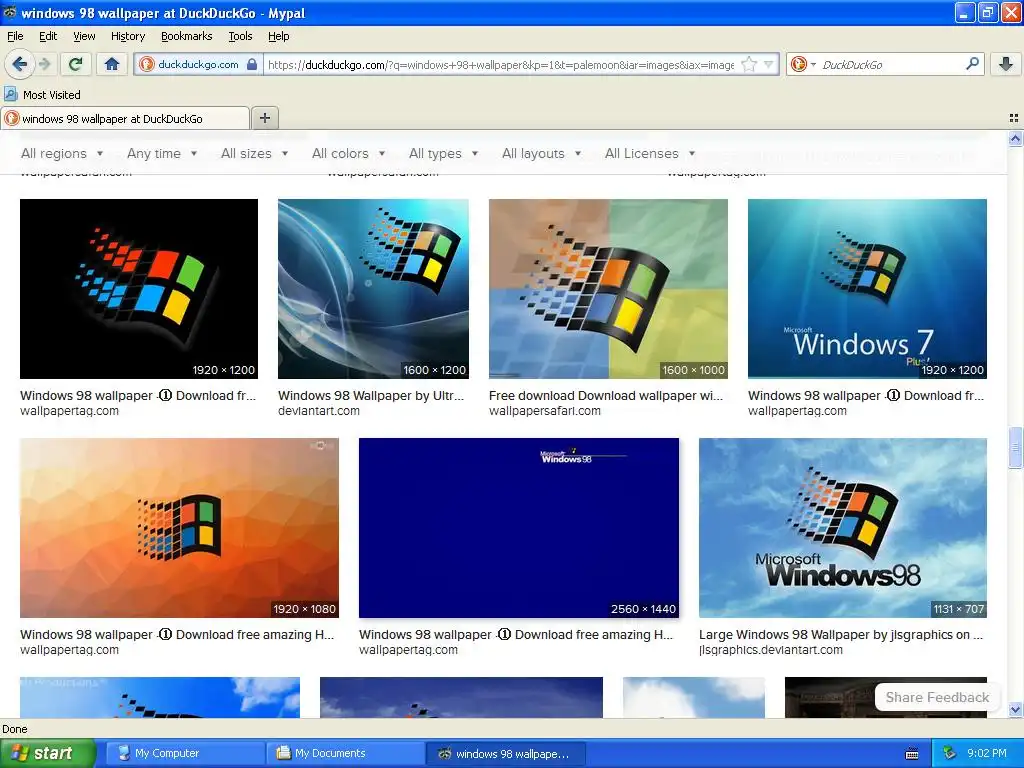Expand the URL history dropdown arrow
This screenshot has height=768, width=1024.
pyautogui.click(x=769, y=64)
